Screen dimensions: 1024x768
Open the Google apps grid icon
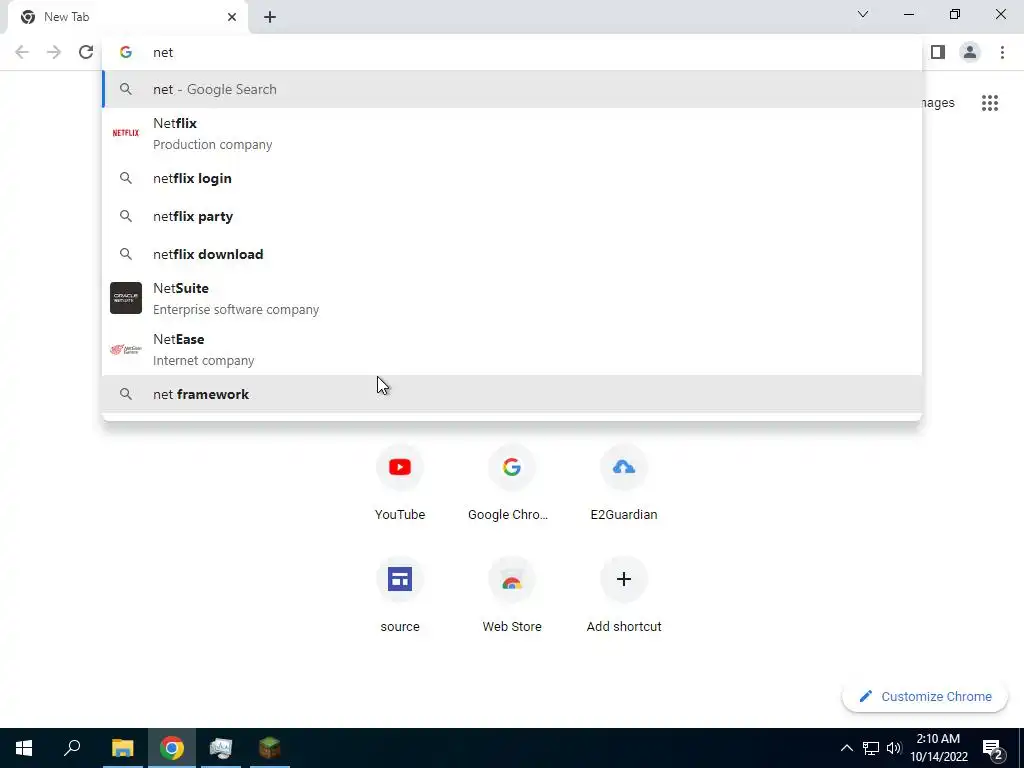(989, 103)
